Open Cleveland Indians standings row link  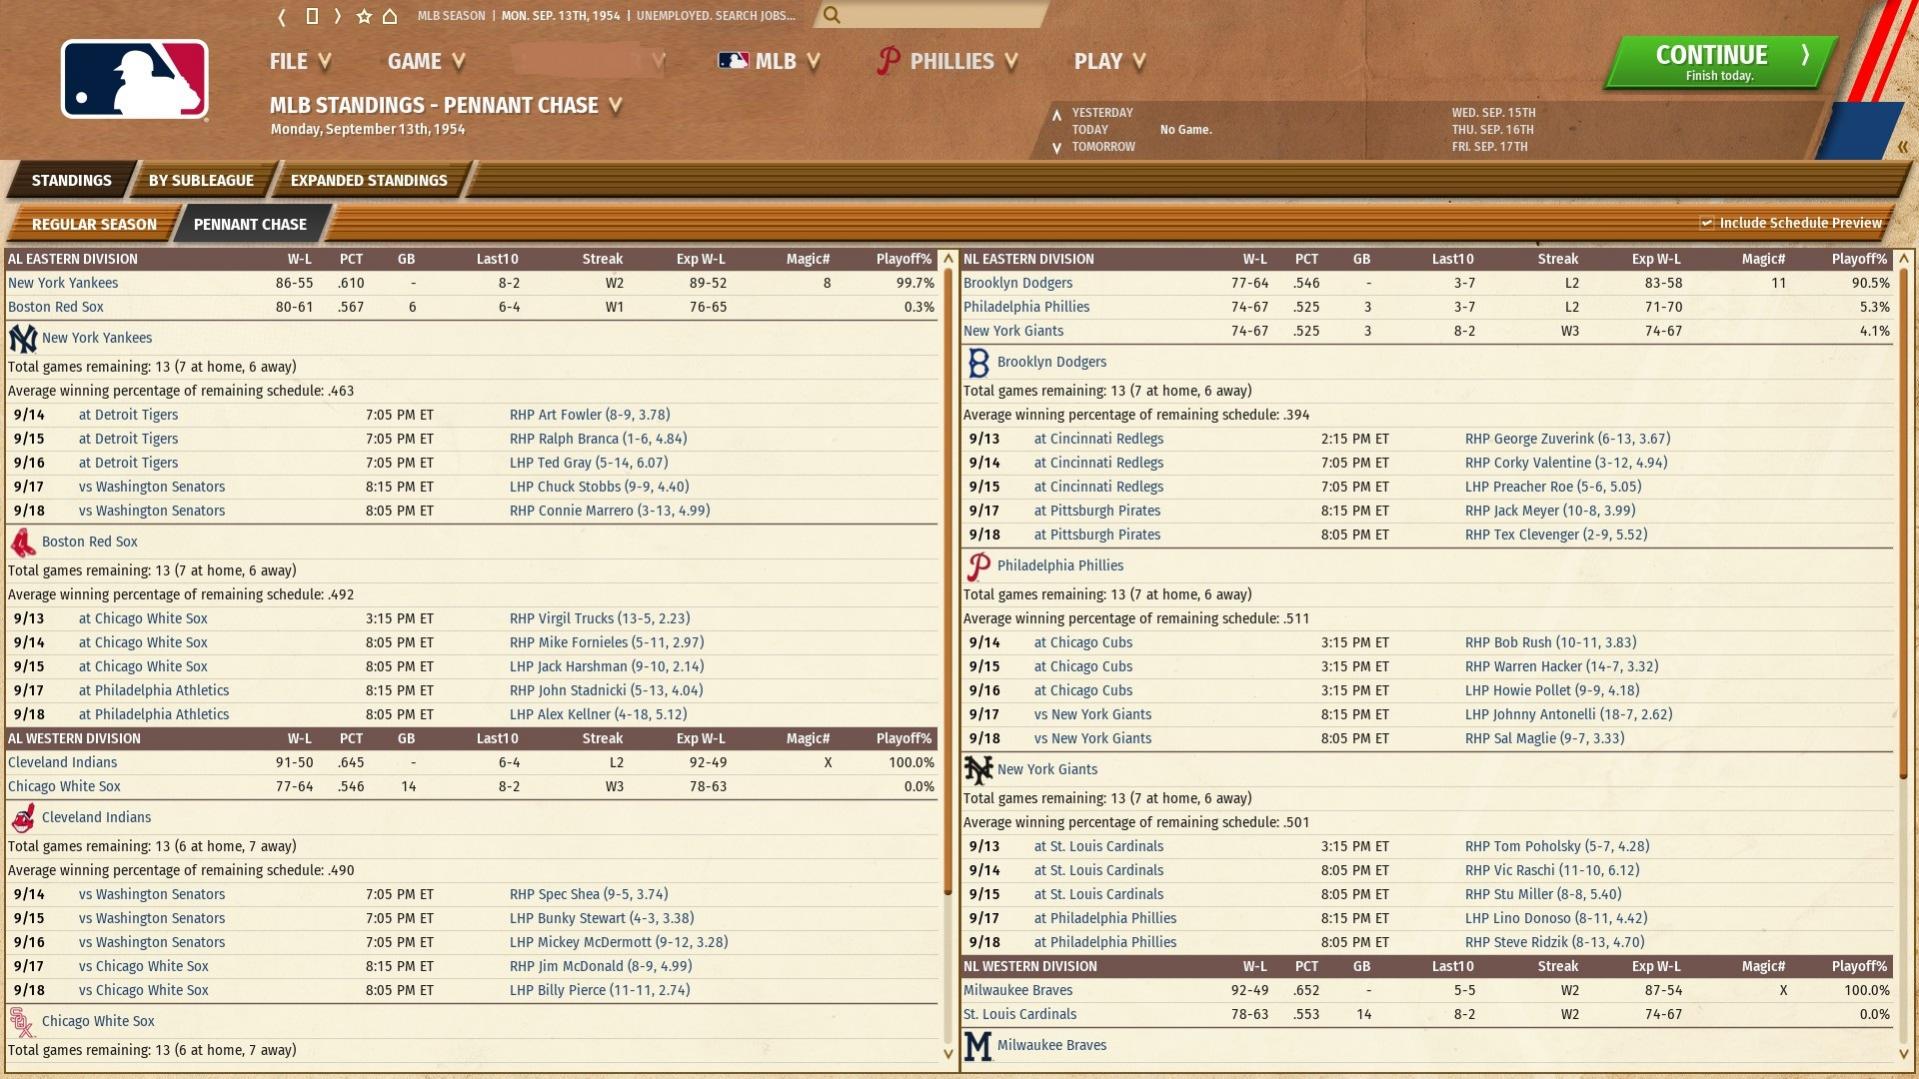[63, 762]
